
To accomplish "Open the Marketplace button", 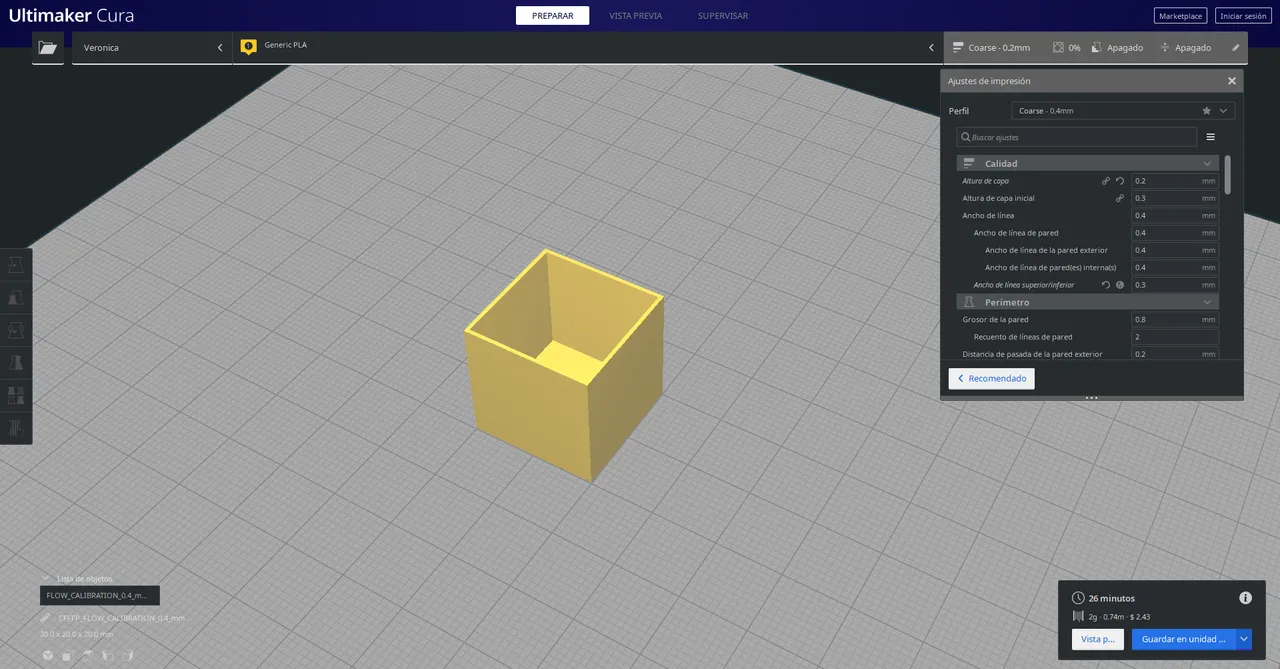I will click(x=1181, y=16).
